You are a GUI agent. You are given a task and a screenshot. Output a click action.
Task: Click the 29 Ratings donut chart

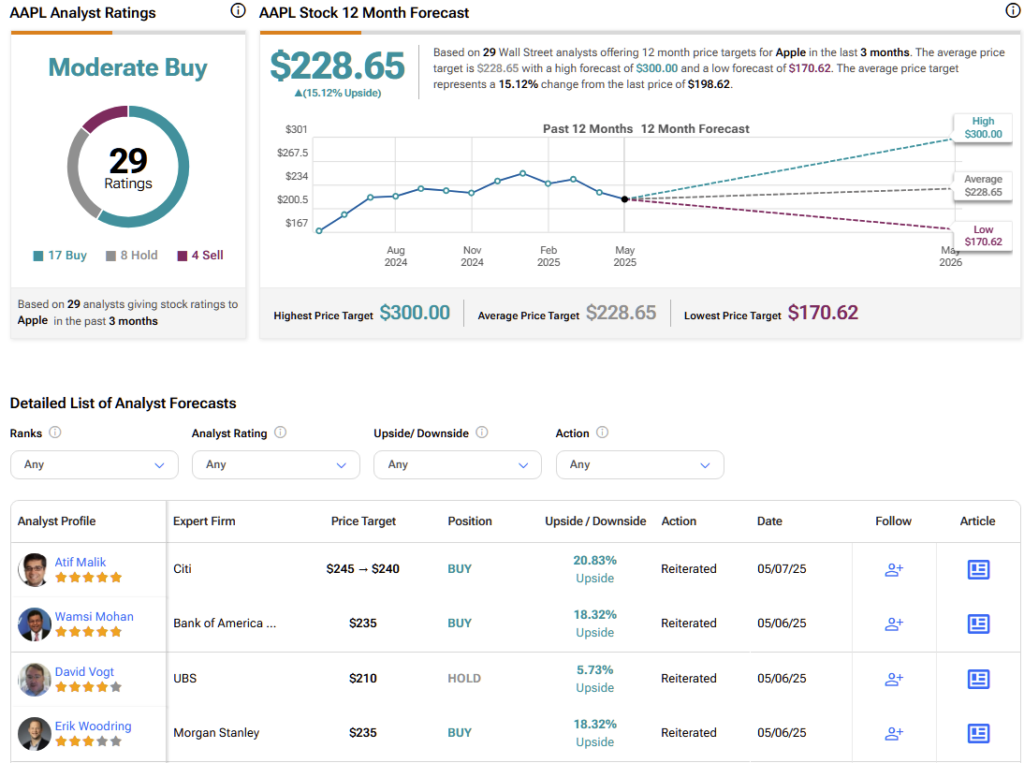(x=128, y=167)
